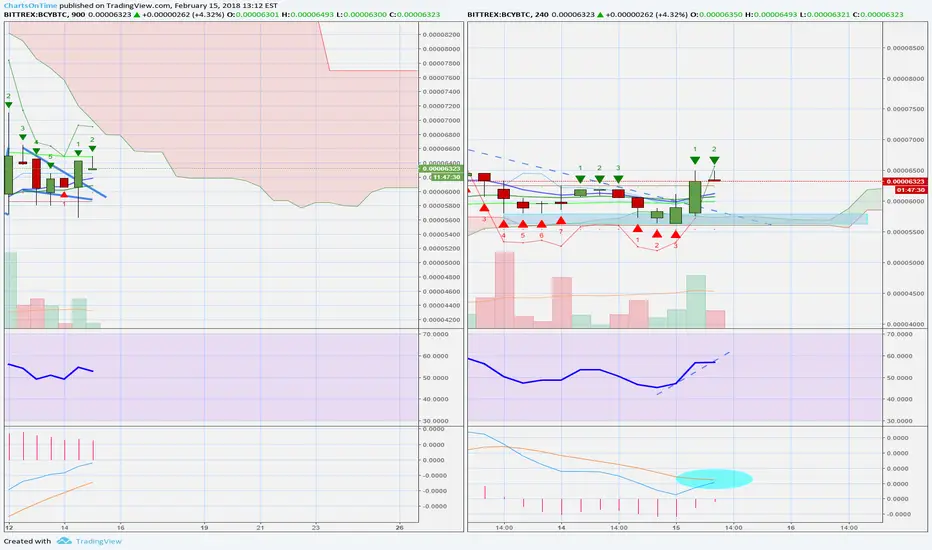The width and height of the screenshot is (932, 550).
Task: Select the 01:47:30 countdown label
Action: tap(911, 190)
